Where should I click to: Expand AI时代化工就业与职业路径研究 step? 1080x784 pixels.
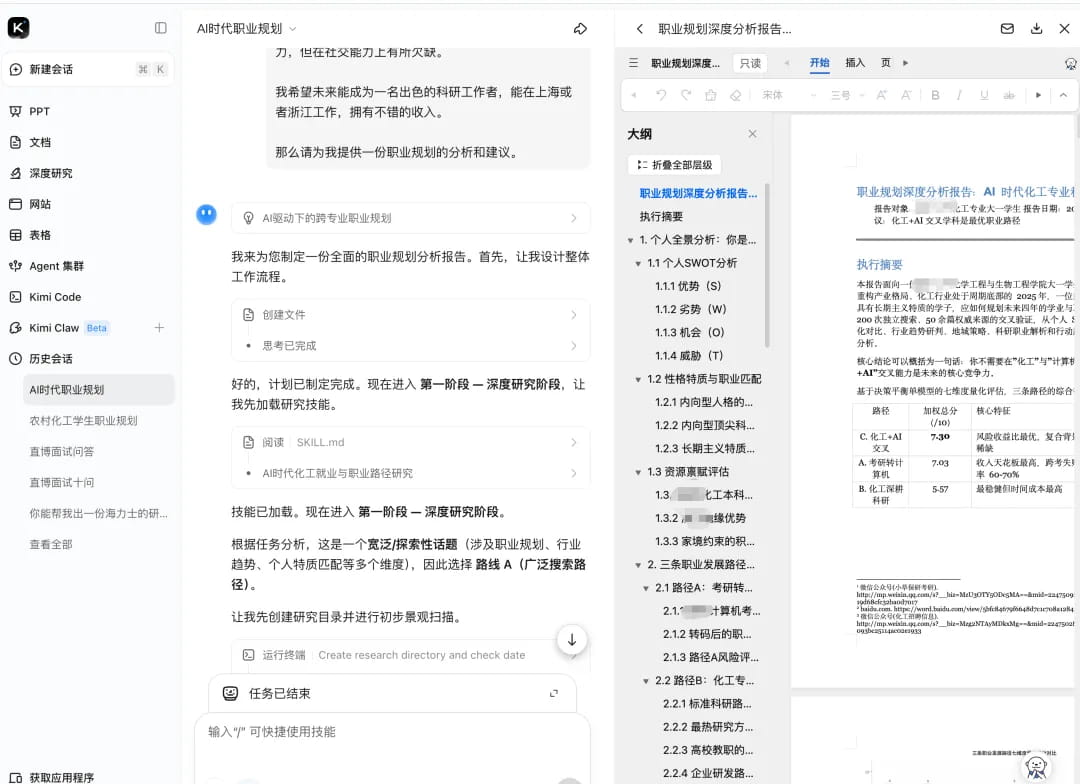pos(411,473)
